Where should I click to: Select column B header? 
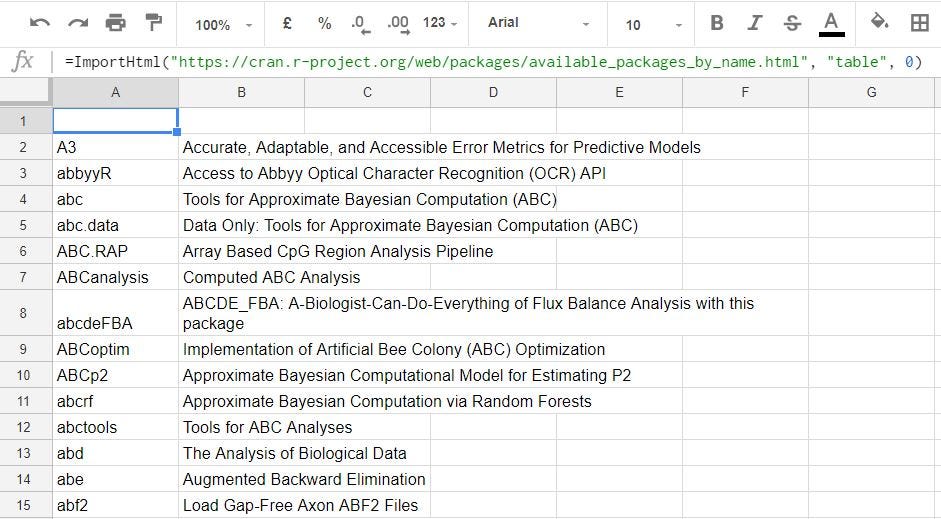click(241, 92)
